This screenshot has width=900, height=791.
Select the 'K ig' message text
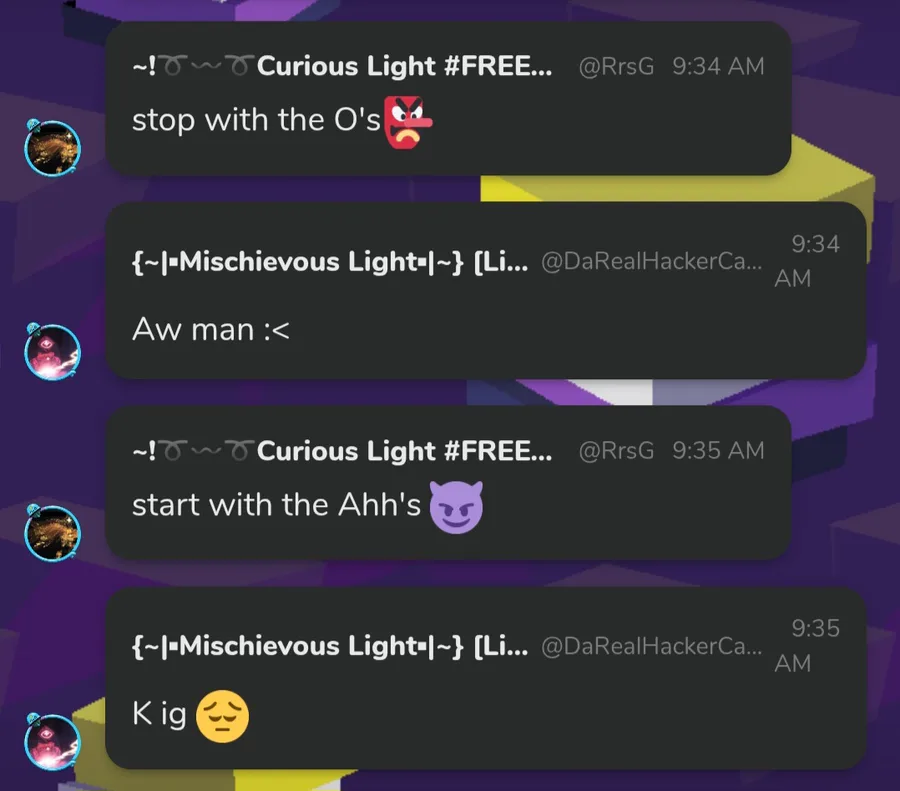159,715
